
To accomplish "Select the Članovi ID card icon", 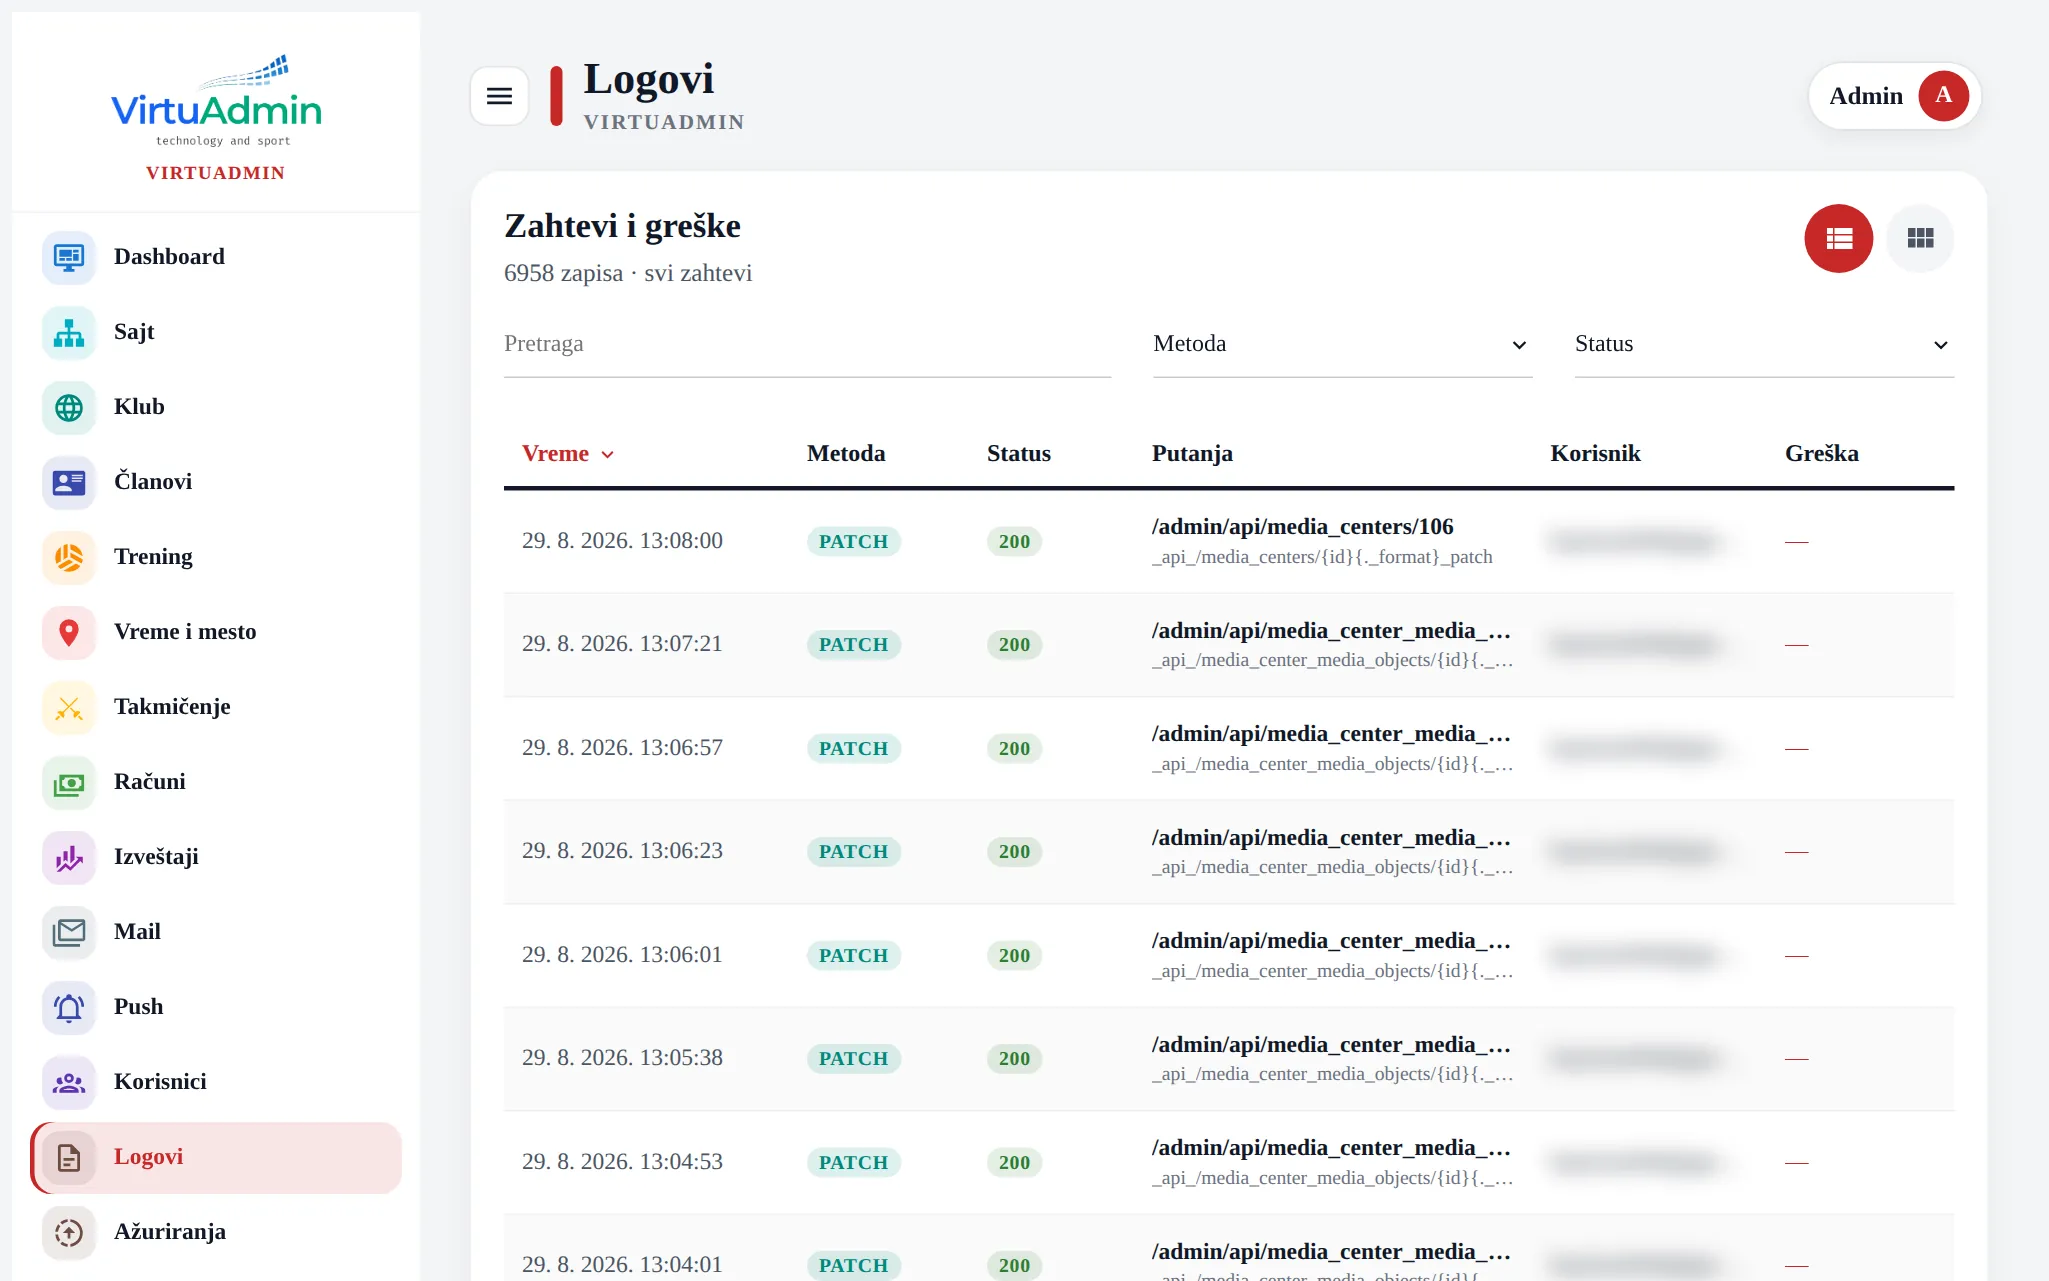I will [x=69, y=482].
